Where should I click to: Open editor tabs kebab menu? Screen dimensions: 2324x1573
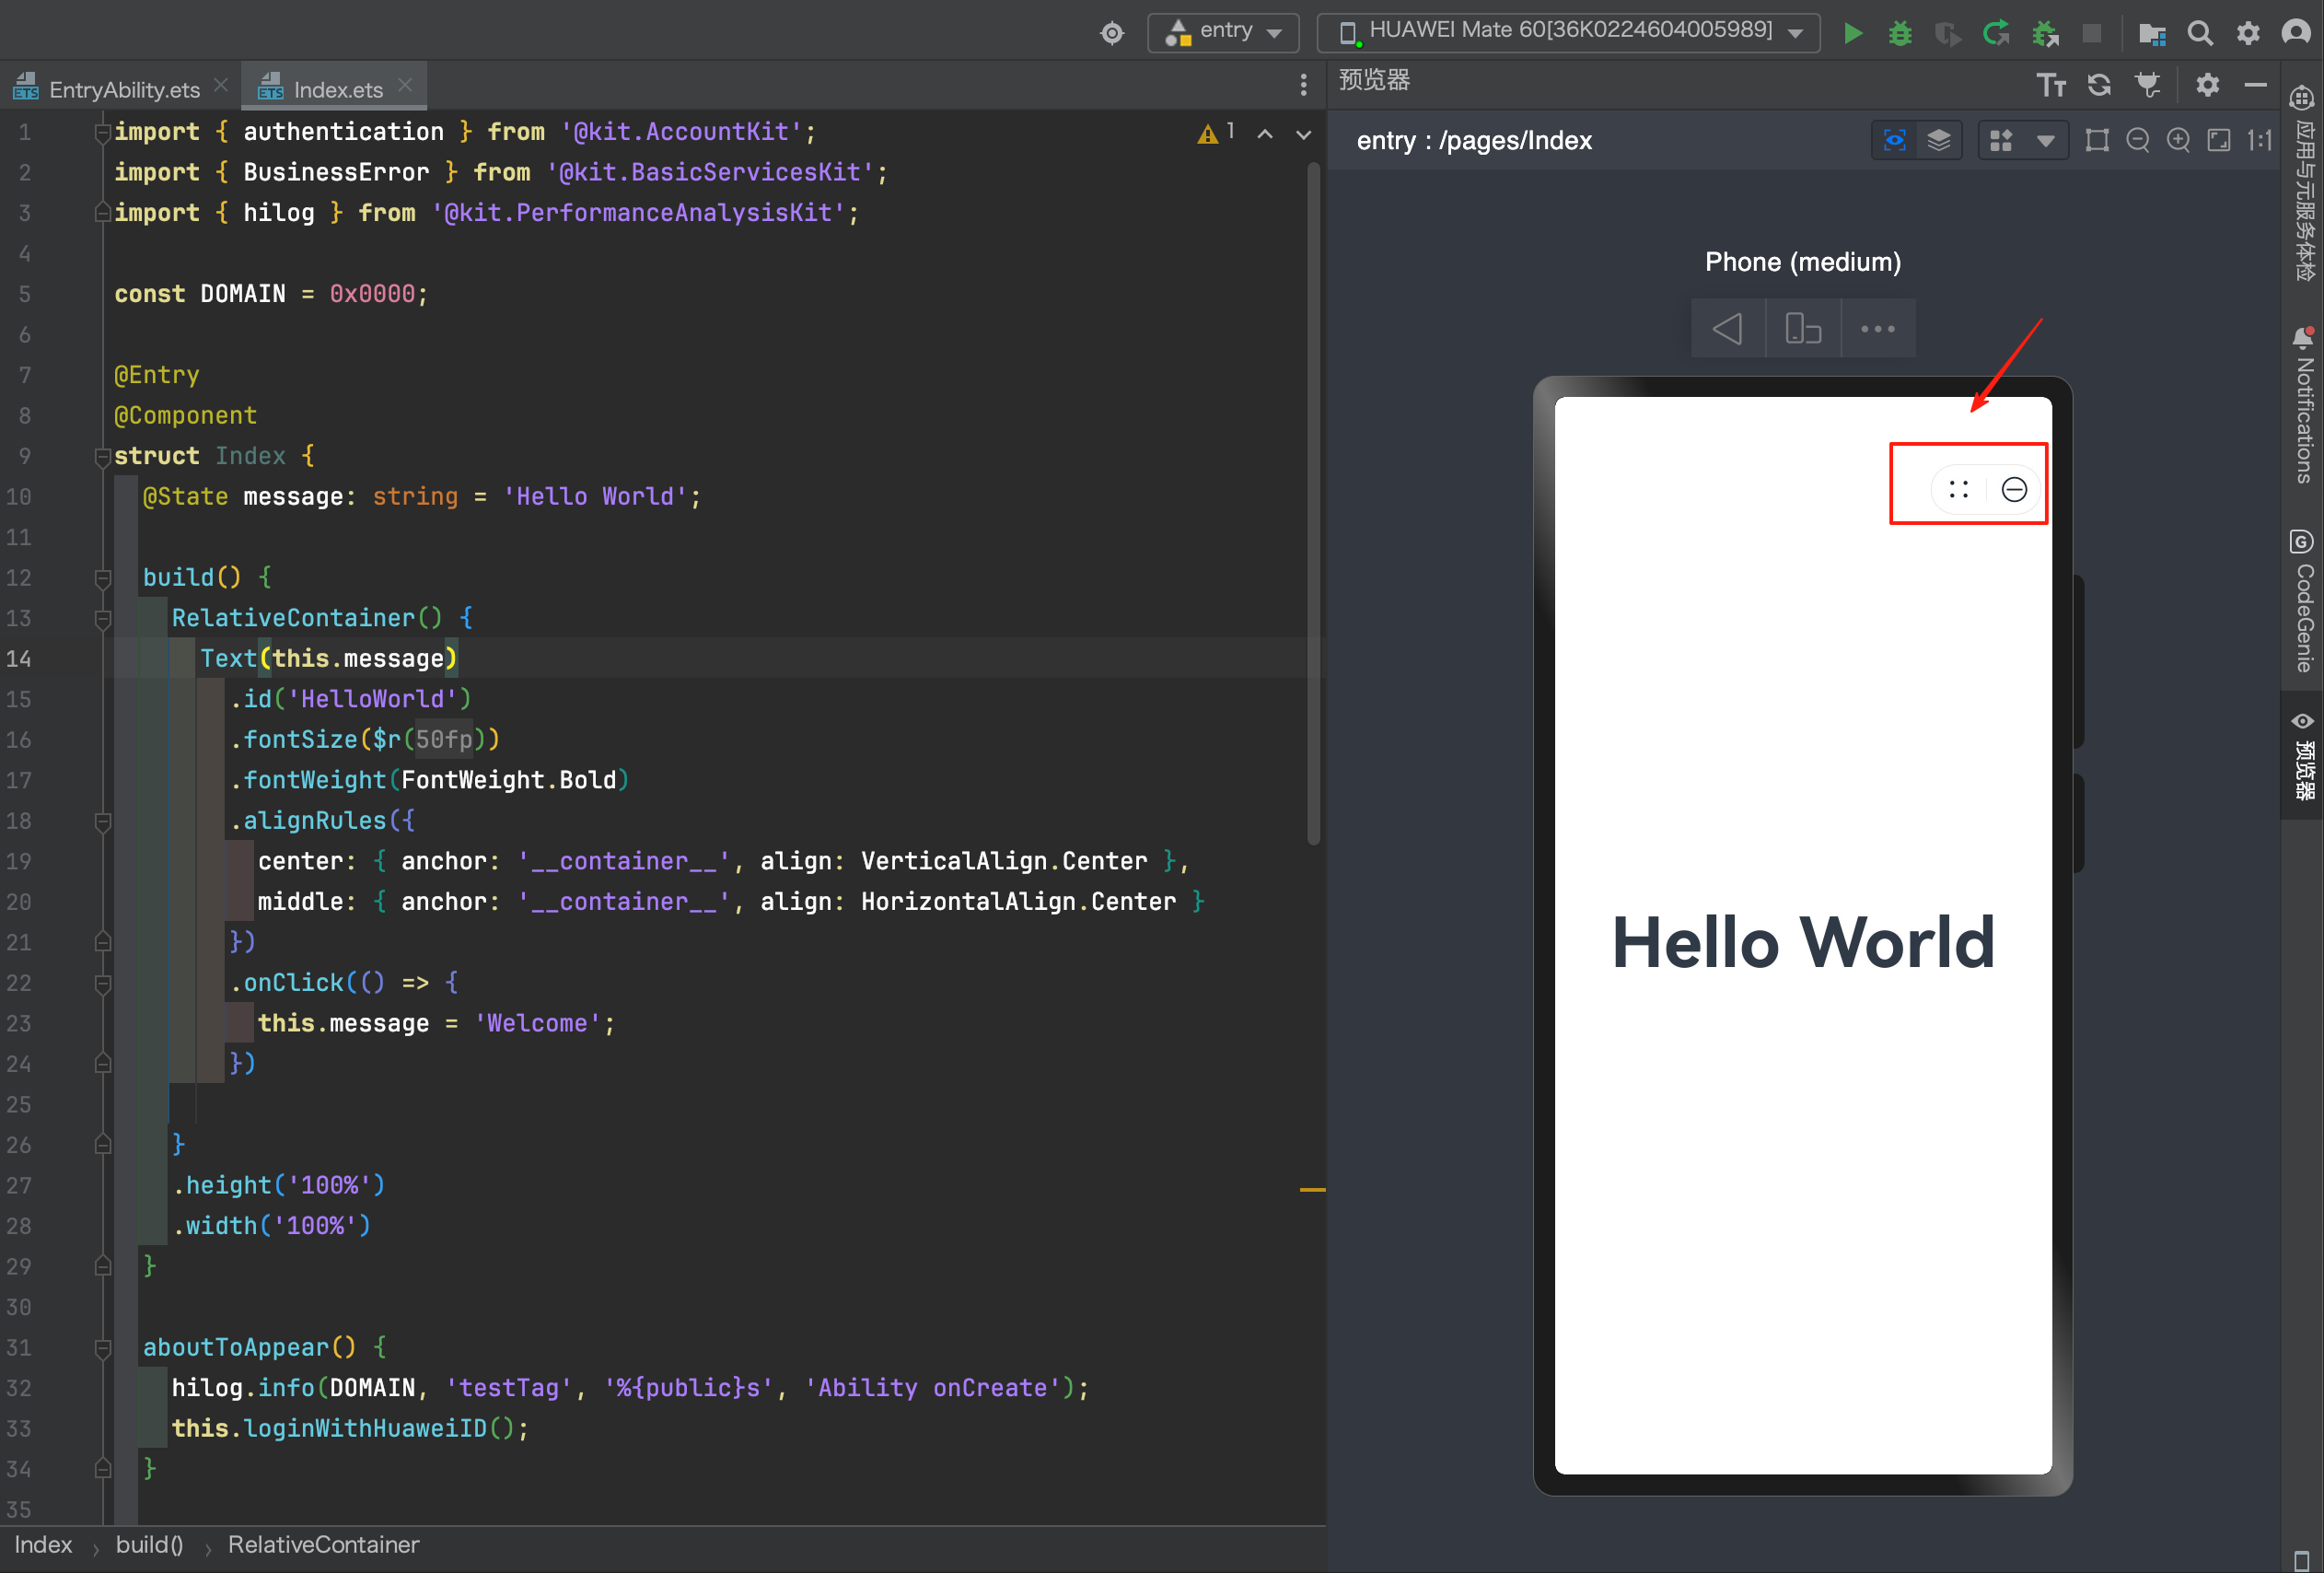1303,85
